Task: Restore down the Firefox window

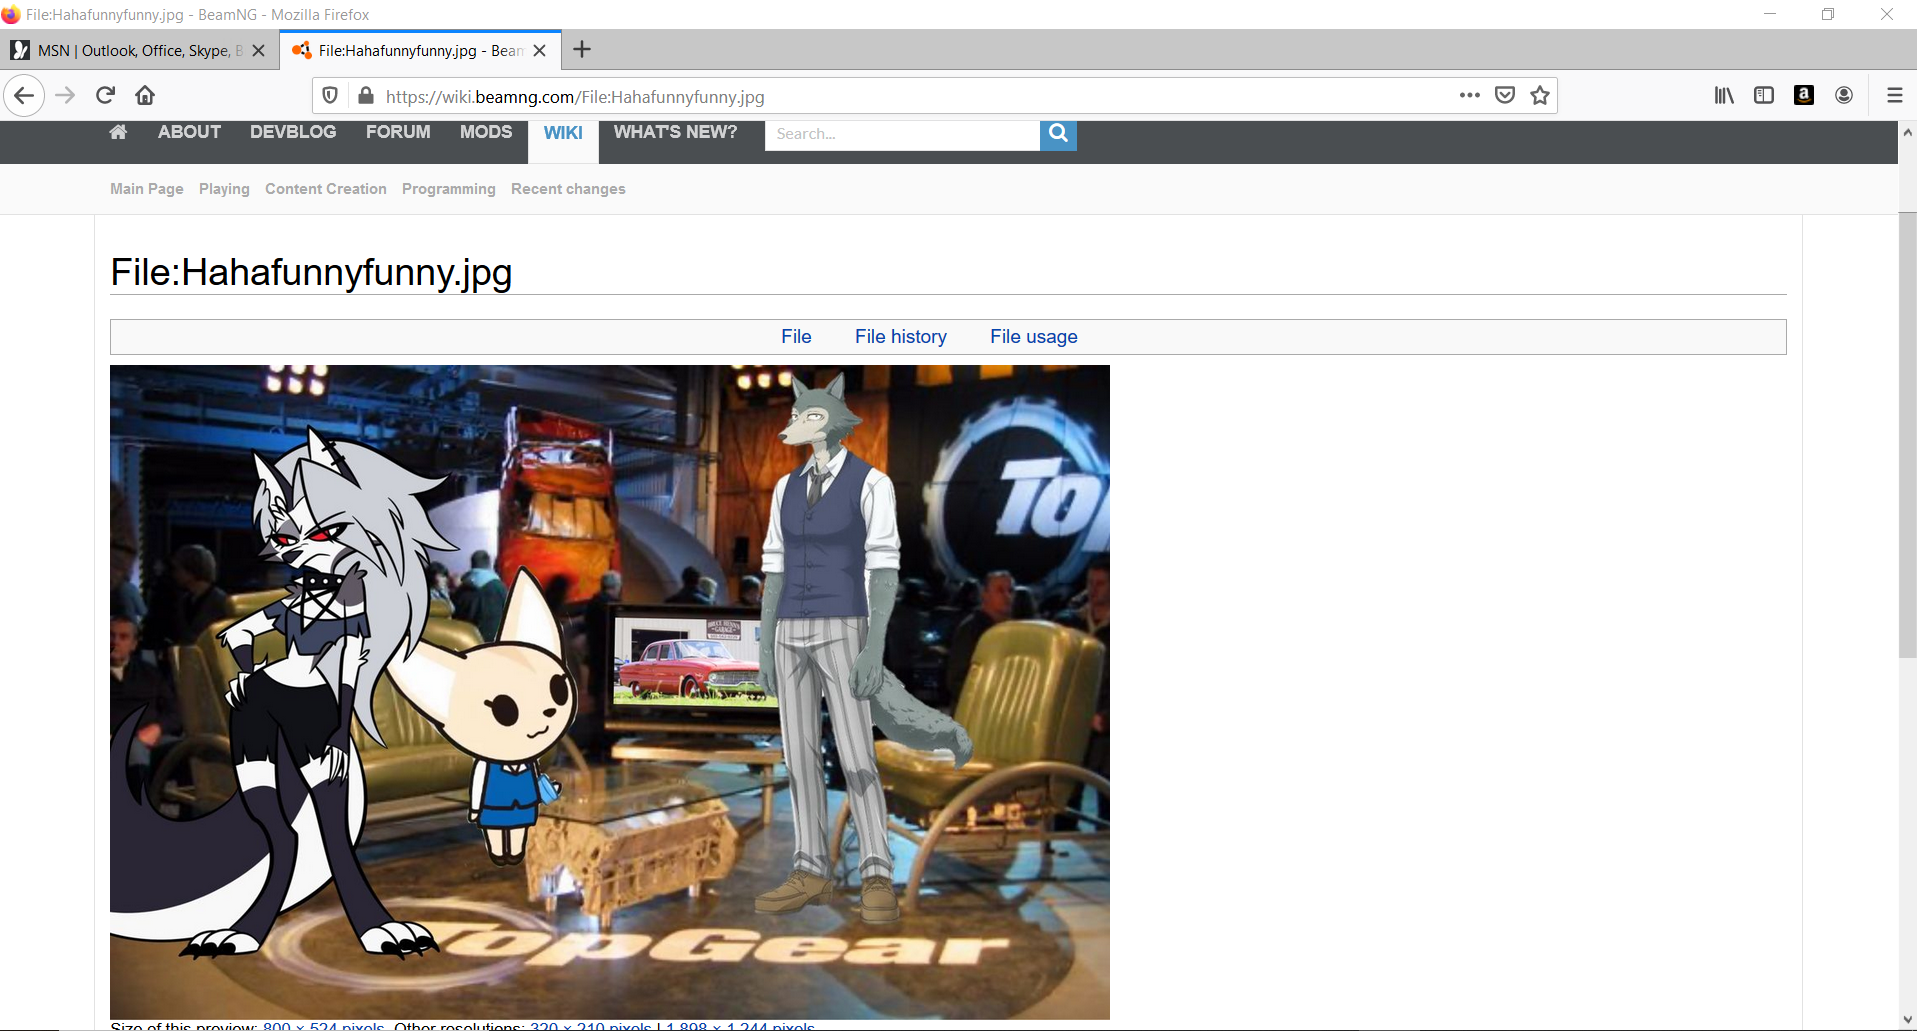Action: [x=1827, y=14]
